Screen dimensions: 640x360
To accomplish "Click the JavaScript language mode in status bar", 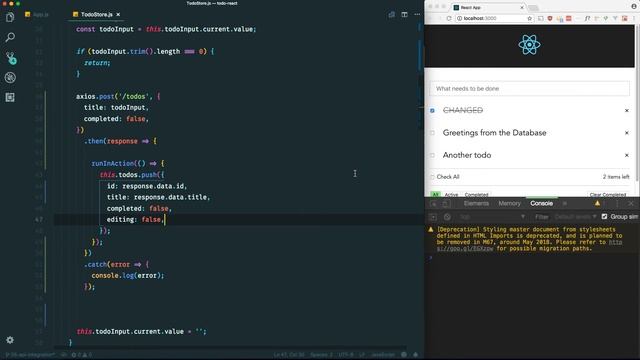I will click(383, 355).
